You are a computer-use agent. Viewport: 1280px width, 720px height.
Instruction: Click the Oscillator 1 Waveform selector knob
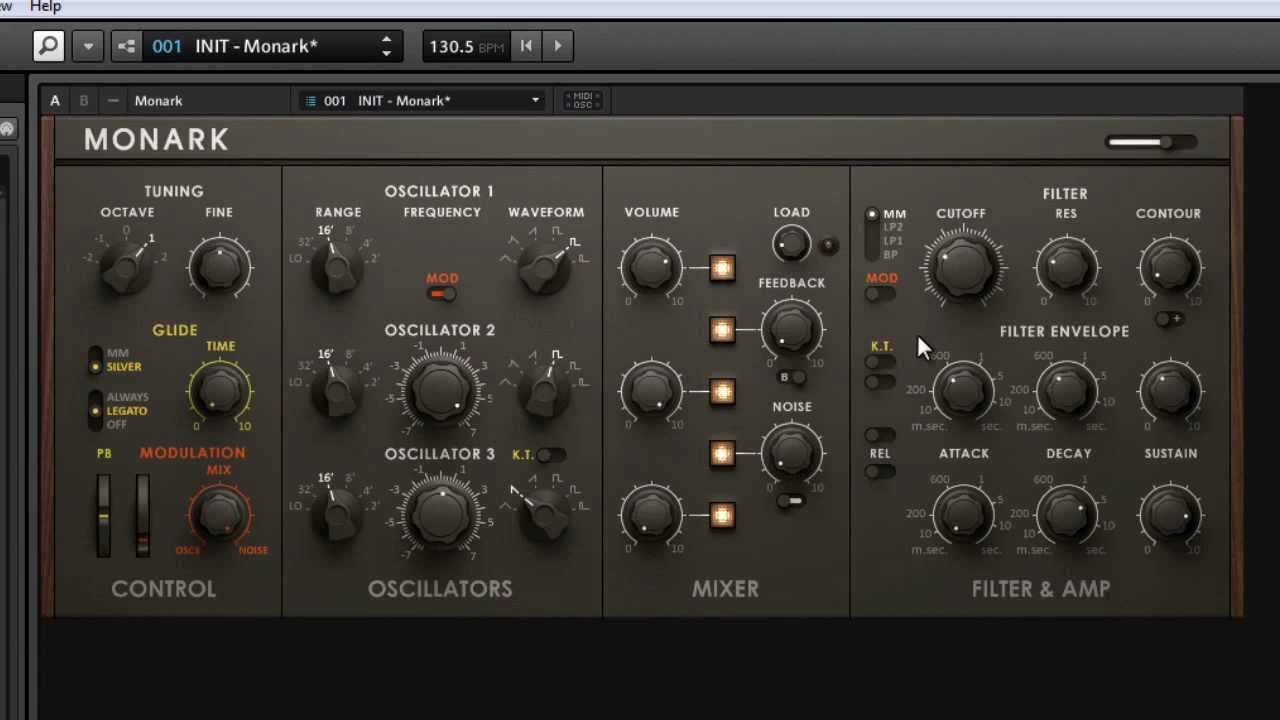546,266
